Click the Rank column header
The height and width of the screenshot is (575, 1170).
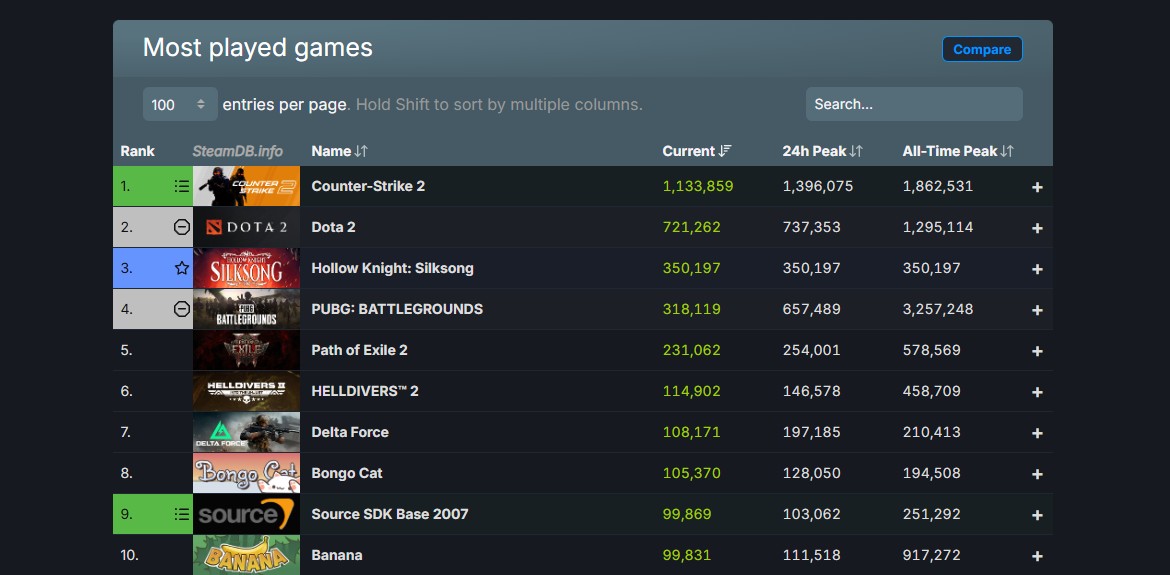pos(137,151)
